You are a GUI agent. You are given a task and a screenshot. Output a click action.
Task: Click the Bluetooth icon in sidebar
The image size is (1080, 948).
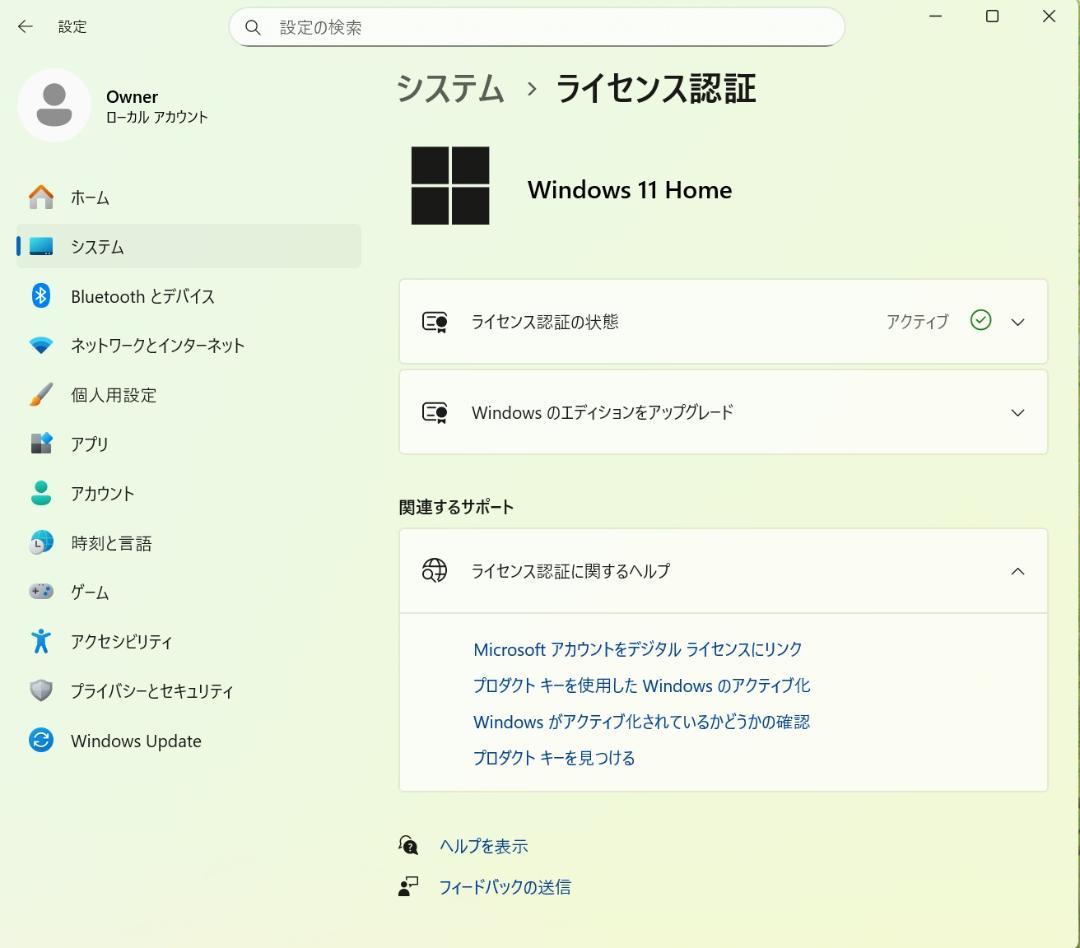(x=41, y=296)
